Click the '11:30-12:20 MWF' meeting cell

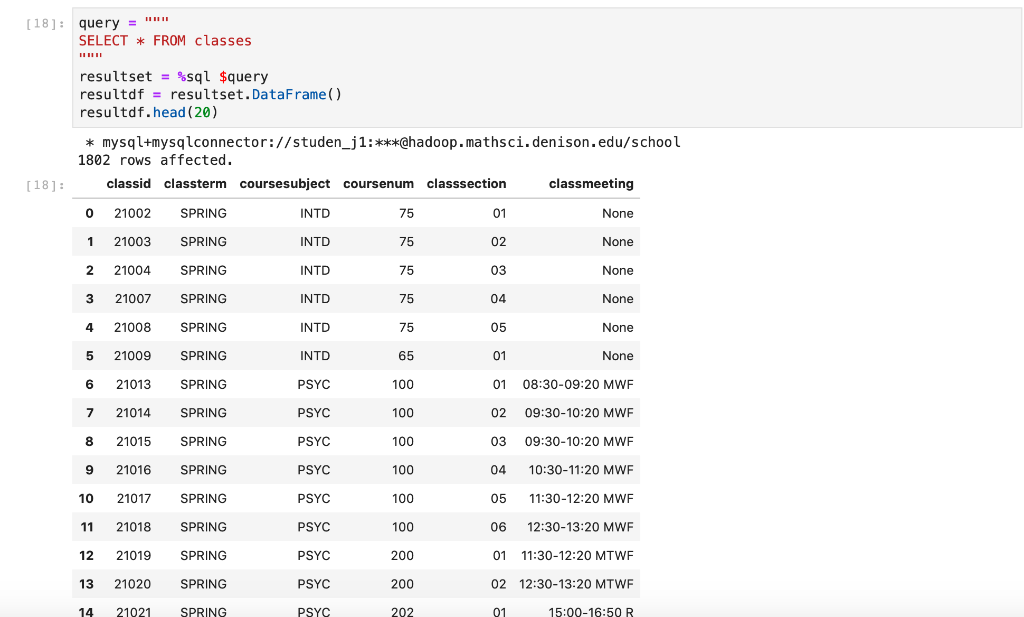(x=581, y=498)
